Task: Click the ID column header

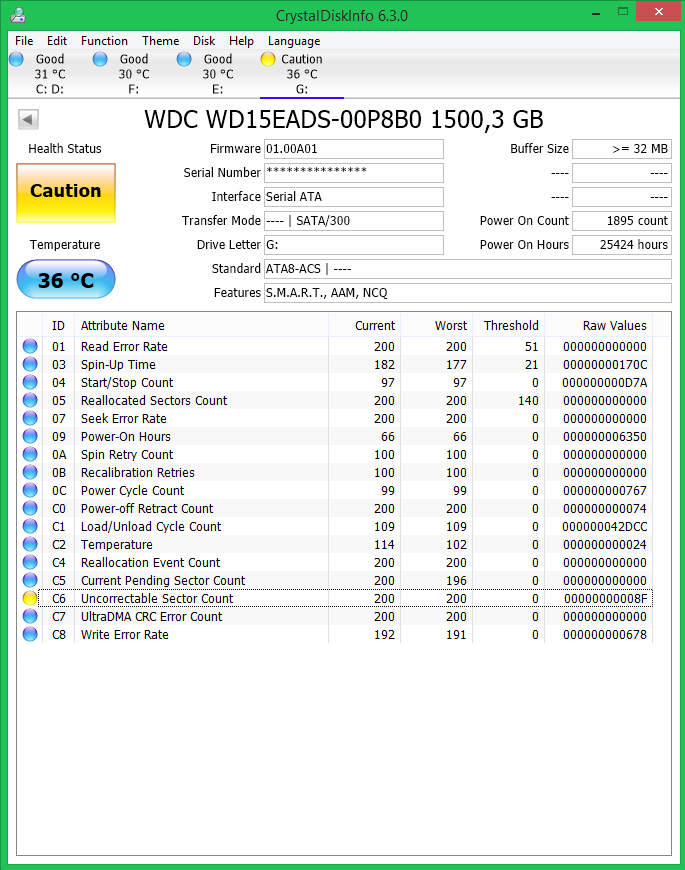Action: click(58, 326)
